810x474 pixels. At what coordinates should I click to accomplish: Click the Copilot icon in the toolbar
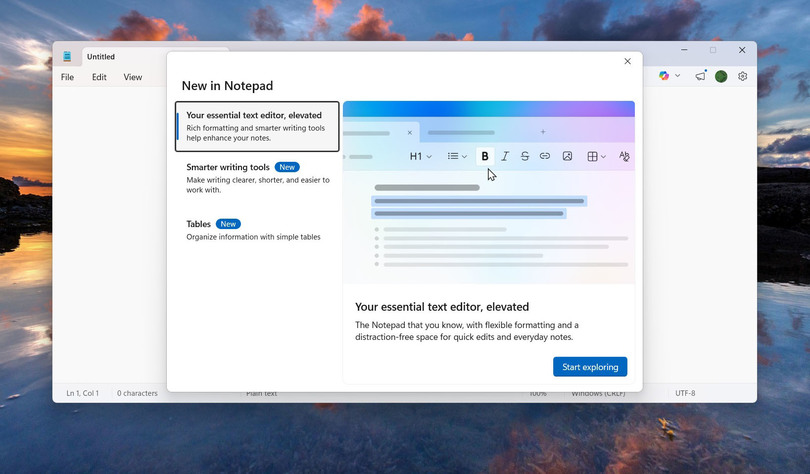coord(664,76)
